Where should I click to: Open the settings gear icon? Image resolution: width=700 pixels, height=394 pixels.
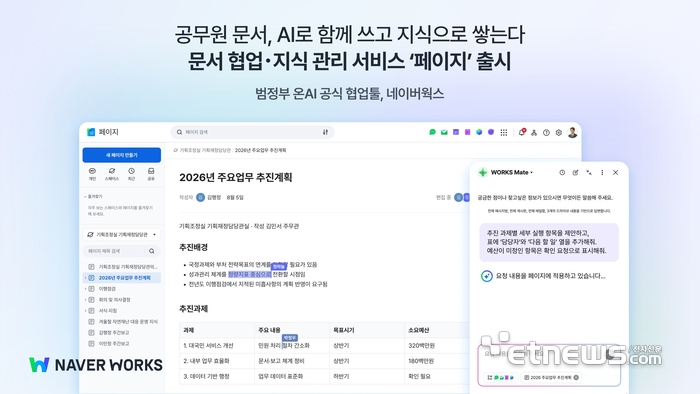(558, 133)
